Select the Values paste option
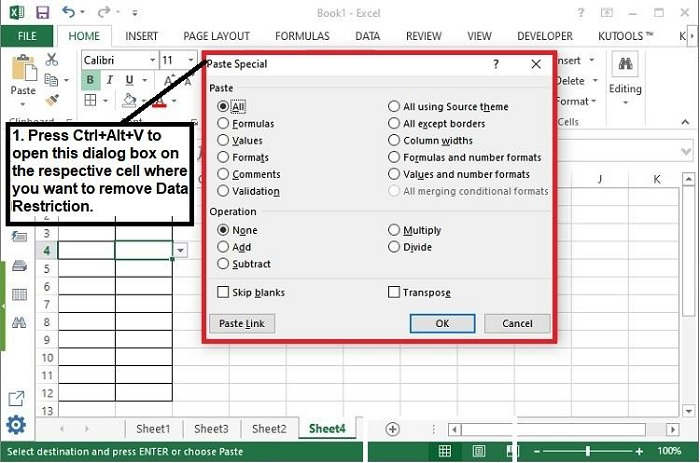The image size is (700, 463). 240,140
